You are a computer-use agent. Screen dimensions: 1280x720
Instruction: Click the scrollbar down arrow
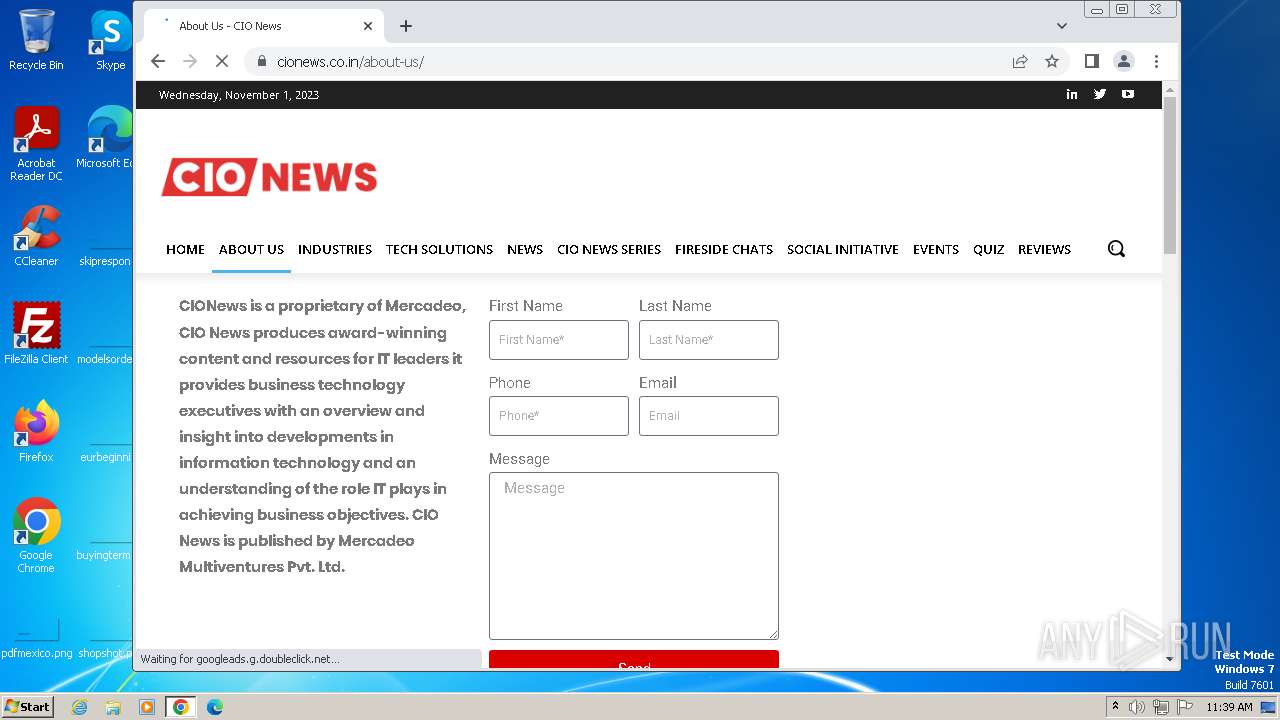tap(1170, 660)
